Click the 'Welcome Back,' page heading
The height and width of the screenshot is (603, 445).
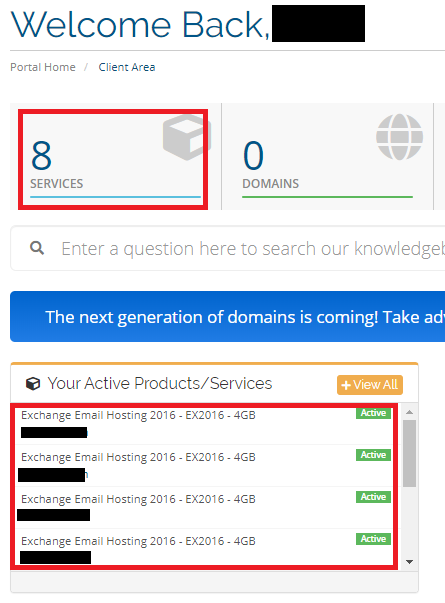140,25
